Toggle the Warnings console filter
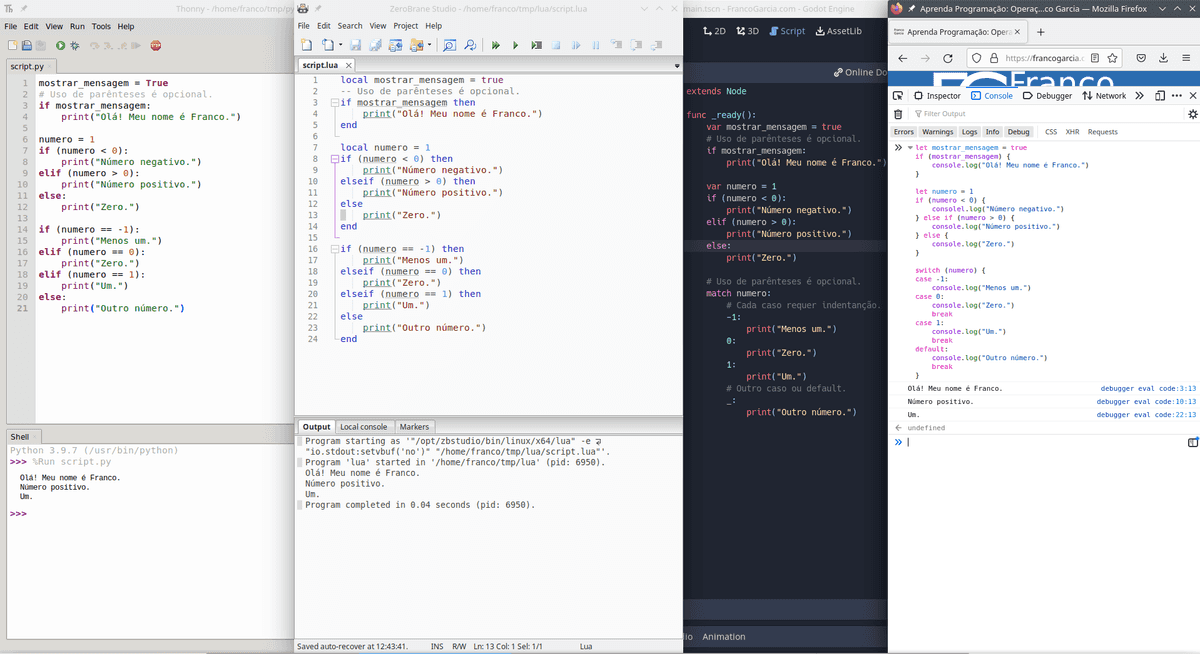 (937, 132)
